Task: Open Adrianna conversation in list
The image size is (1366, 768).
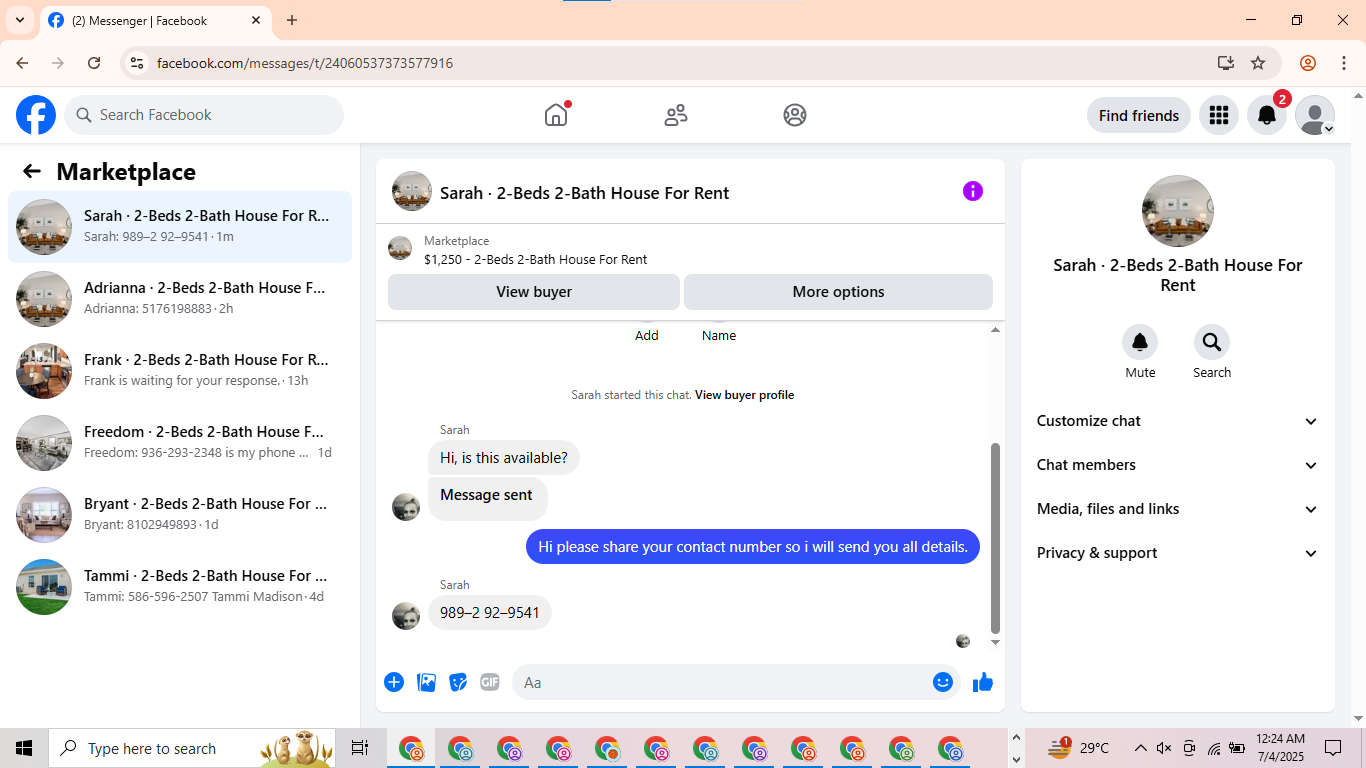Action: click(180, 299)
